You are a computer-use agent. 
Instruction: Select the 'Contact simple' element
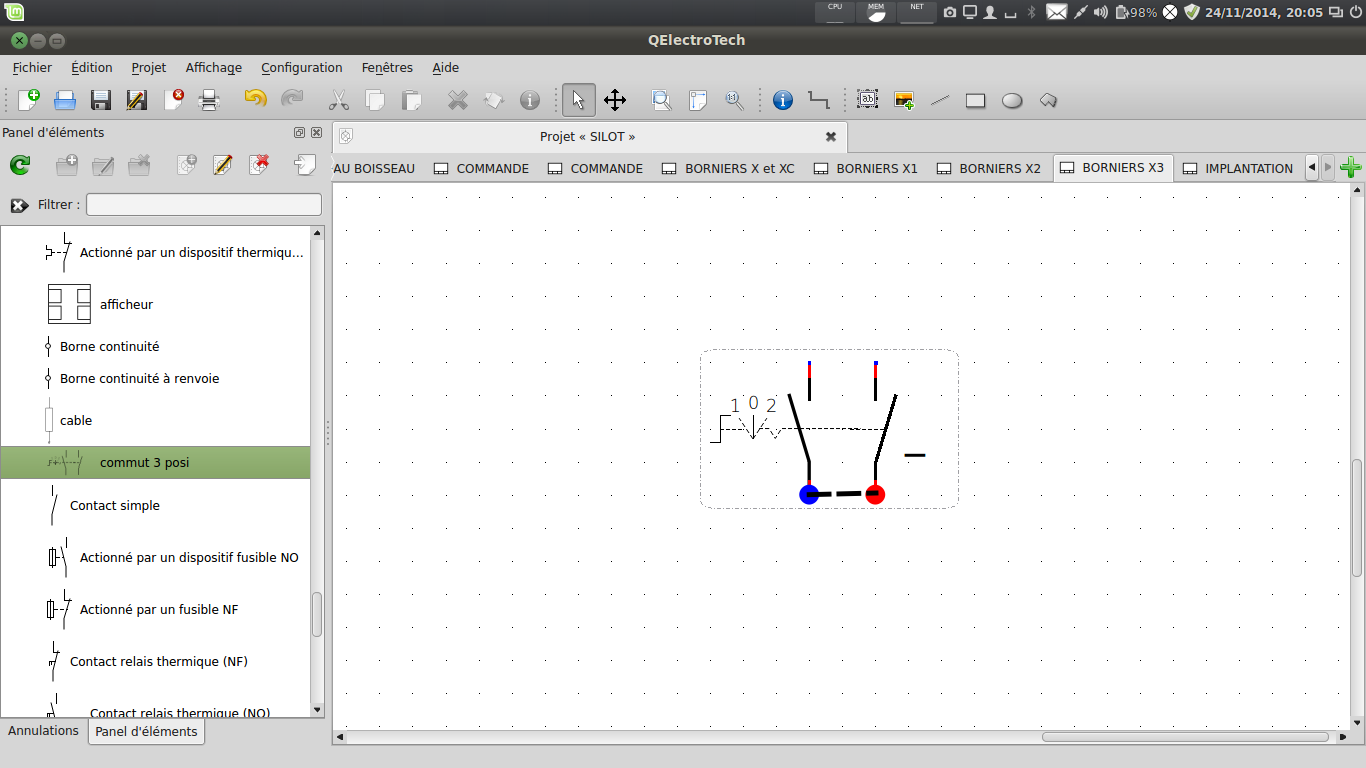(x=114, y=506)
